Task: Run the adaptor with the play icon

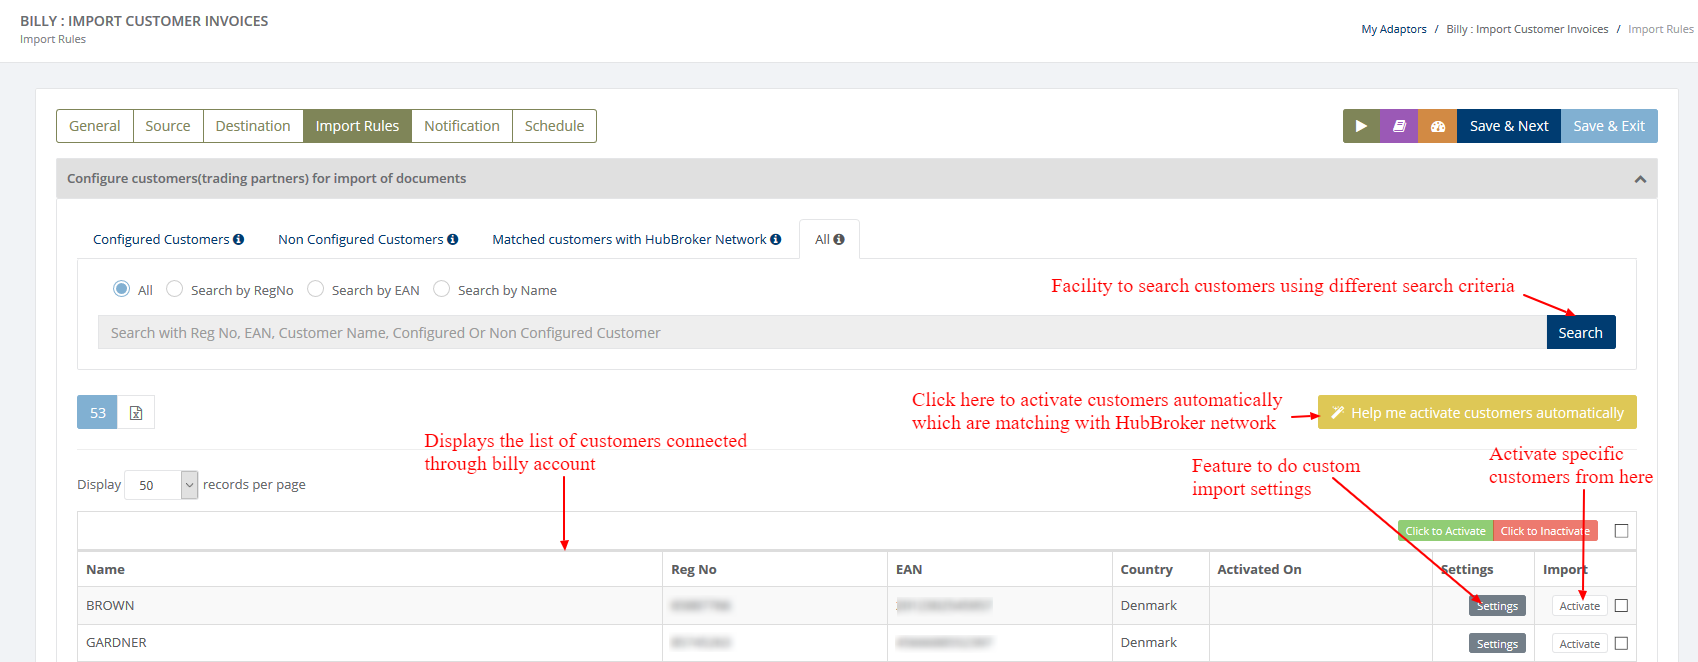Action: pyautogui.click(x=1361, y=126)
